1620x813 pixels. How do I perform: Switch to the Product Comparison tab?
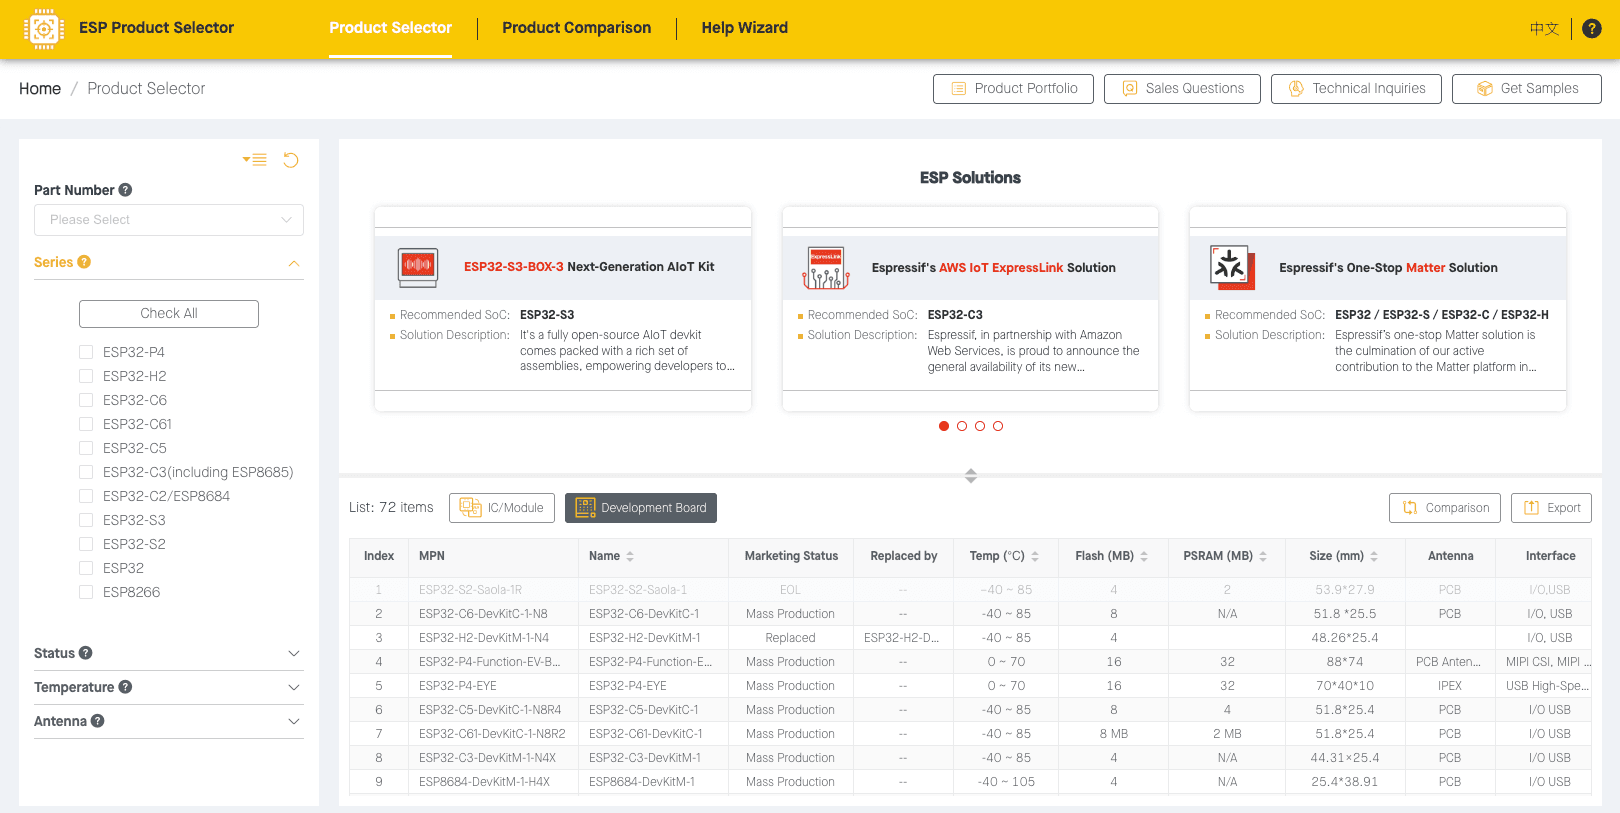click(x=576, y=28)
